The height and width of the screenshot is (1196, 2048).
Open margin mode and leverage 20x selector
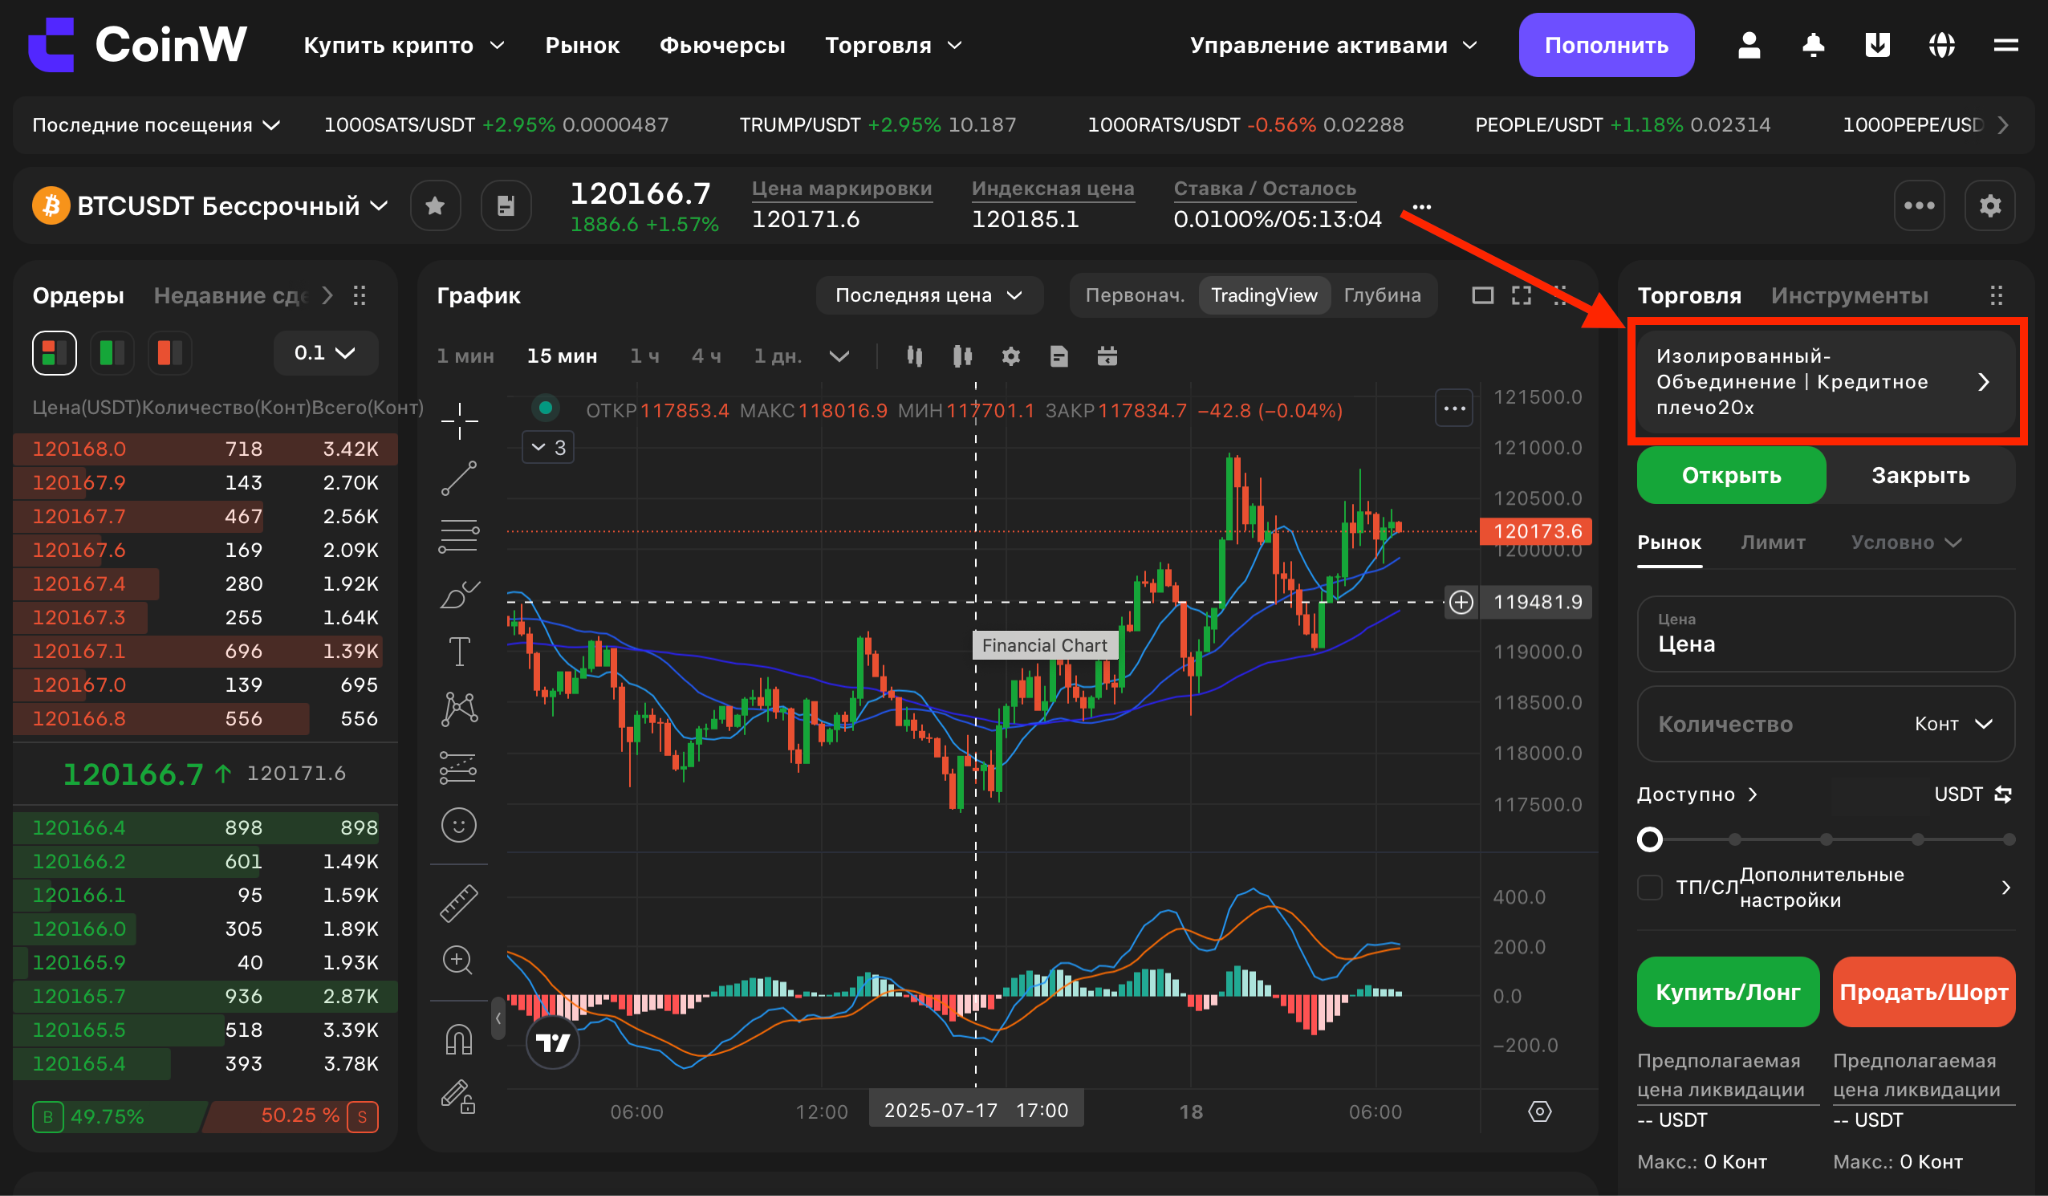pos(1825,382)
